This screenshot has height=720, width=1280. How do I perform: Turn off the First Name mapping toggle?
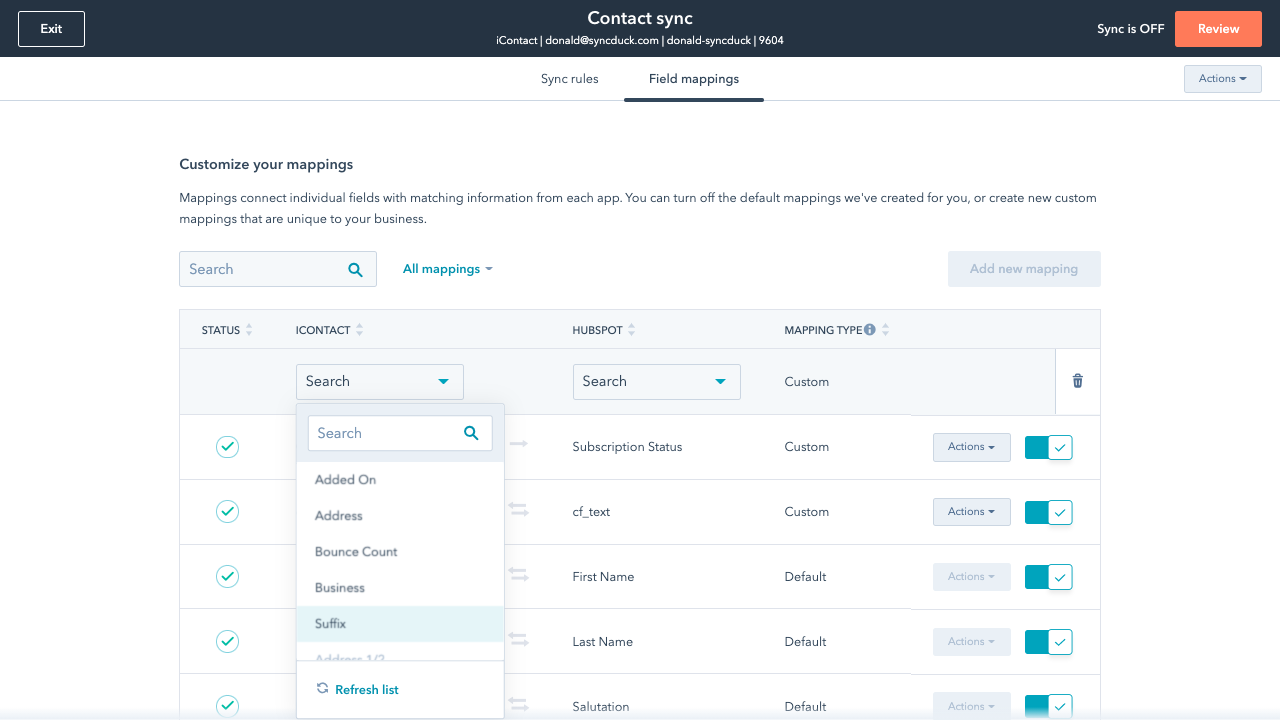click(1048, 577)
